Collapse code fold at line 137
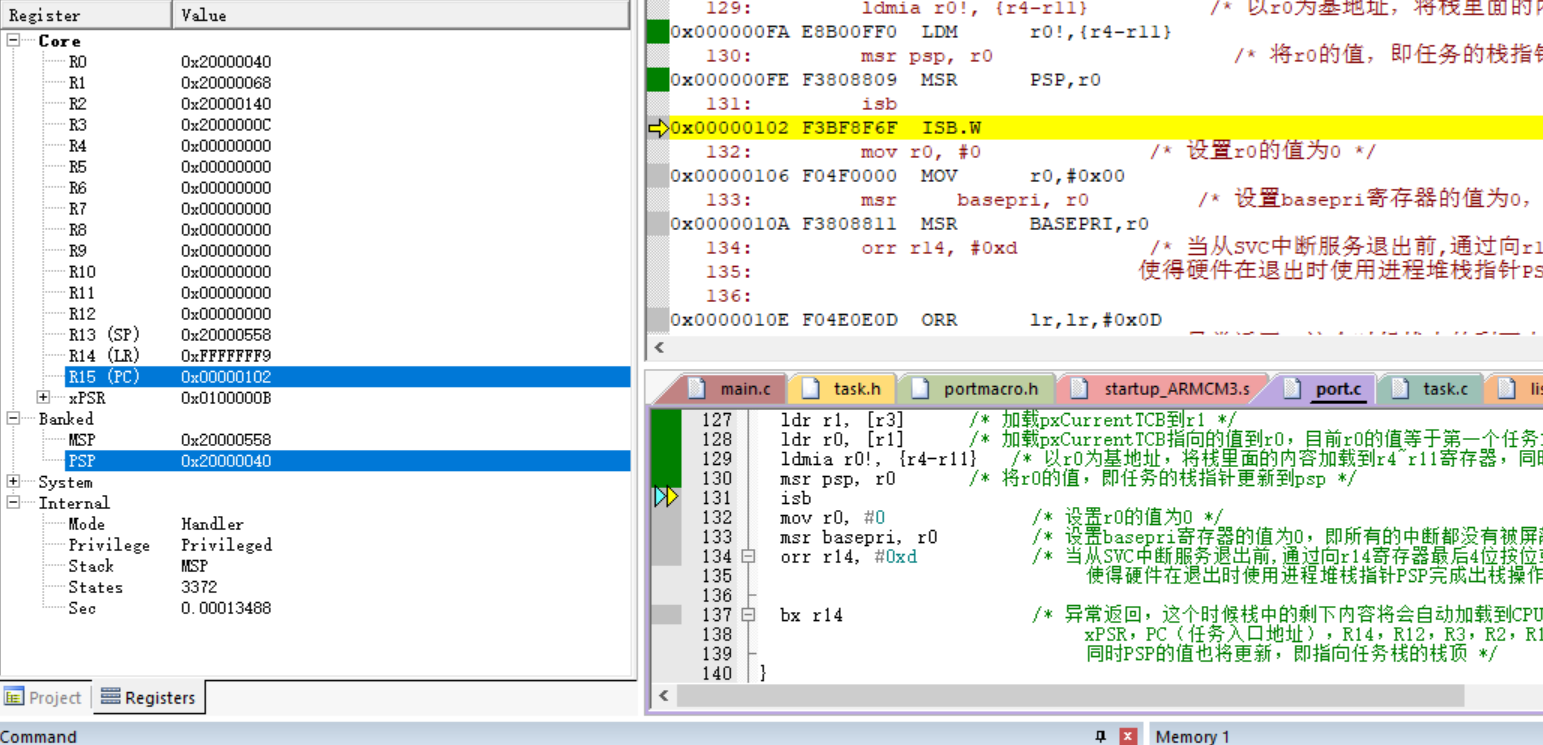The height and width of the screenshot is (745, 1543). (x=748, y=615)
